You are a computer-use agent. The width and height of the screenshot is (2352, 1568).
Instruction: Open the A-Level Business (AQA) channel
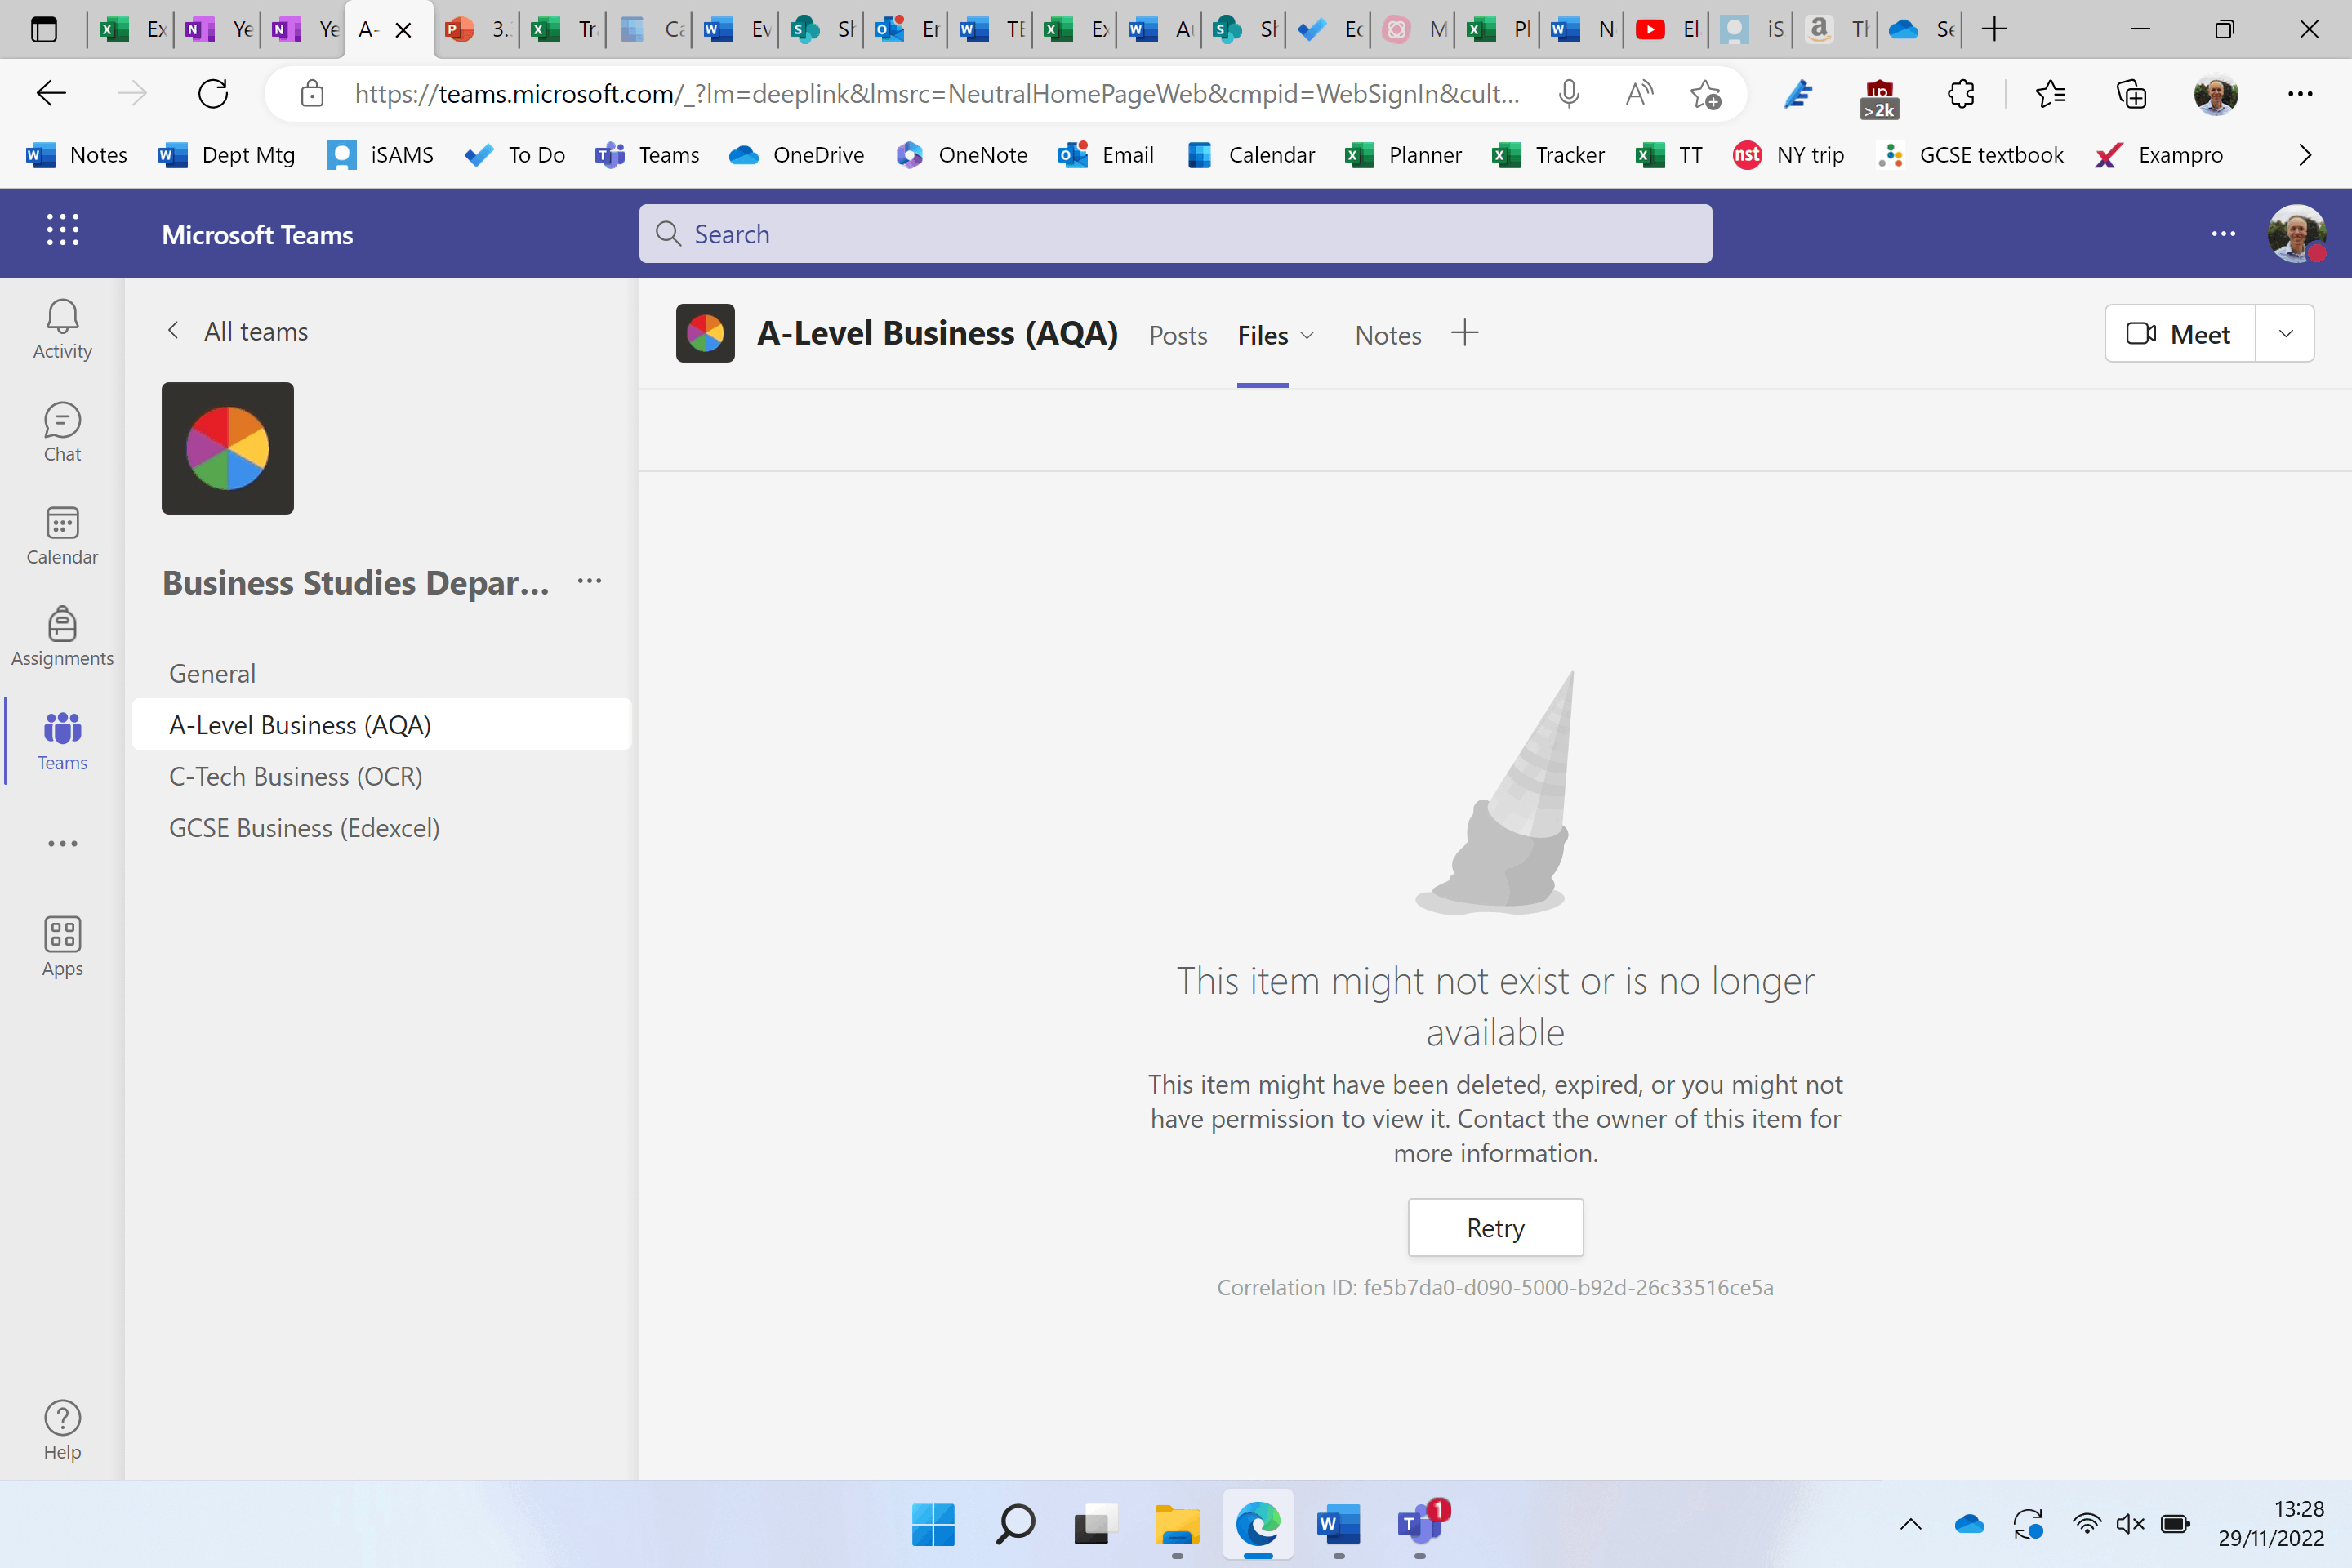click(x=381, y=724)
